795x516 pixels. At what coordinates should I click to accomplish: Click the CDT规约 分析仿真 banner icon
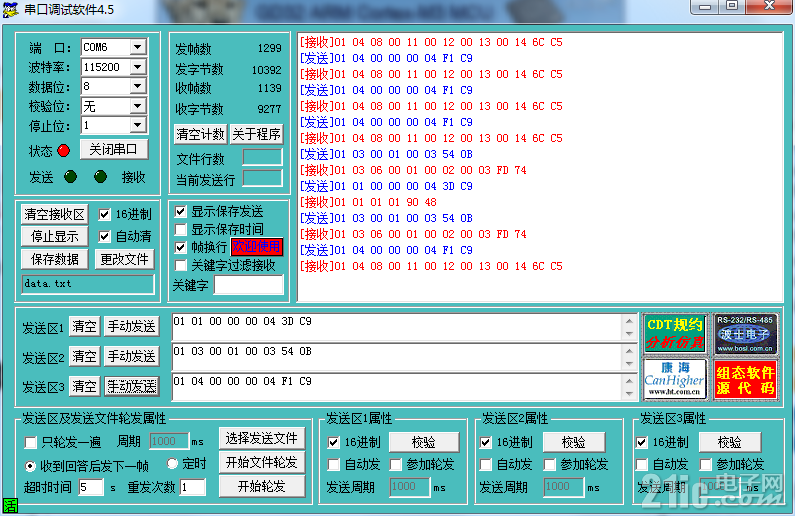point(675,333)
